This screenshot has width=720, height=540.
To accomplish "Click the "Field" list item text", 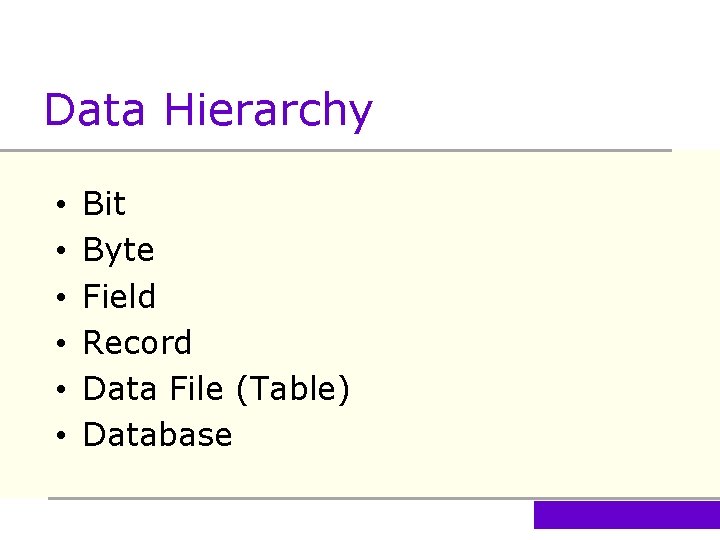I will 119,296.
